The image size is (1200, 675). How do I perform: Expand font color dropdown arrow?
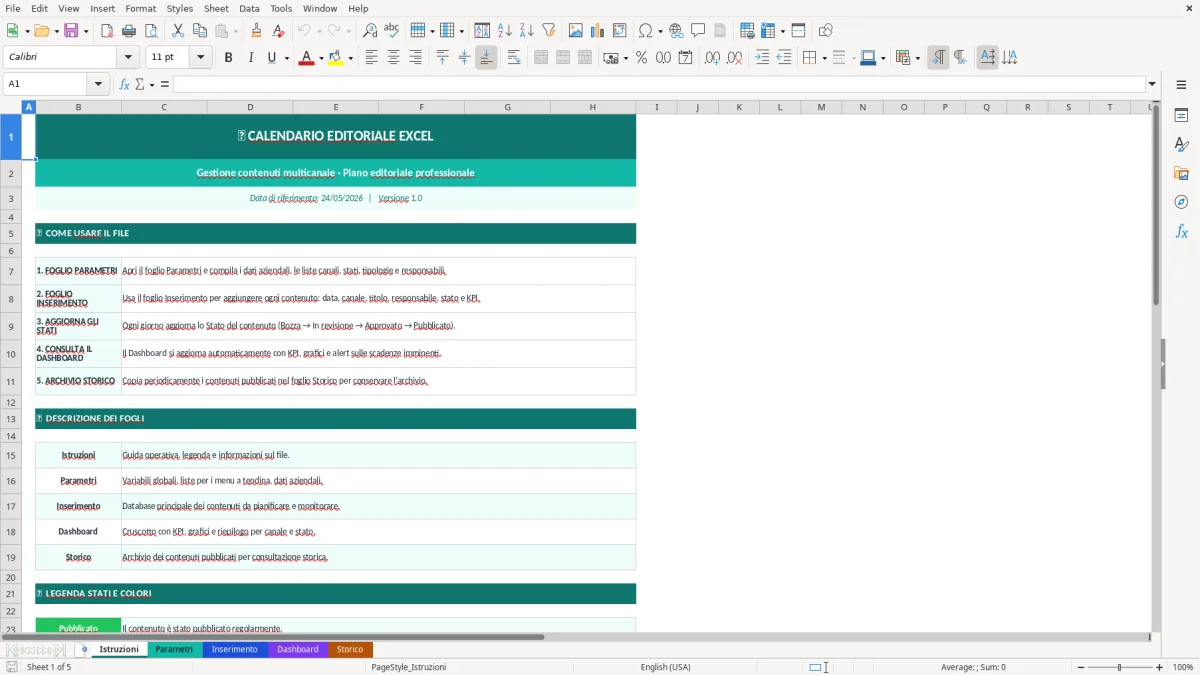click(321, 58)
